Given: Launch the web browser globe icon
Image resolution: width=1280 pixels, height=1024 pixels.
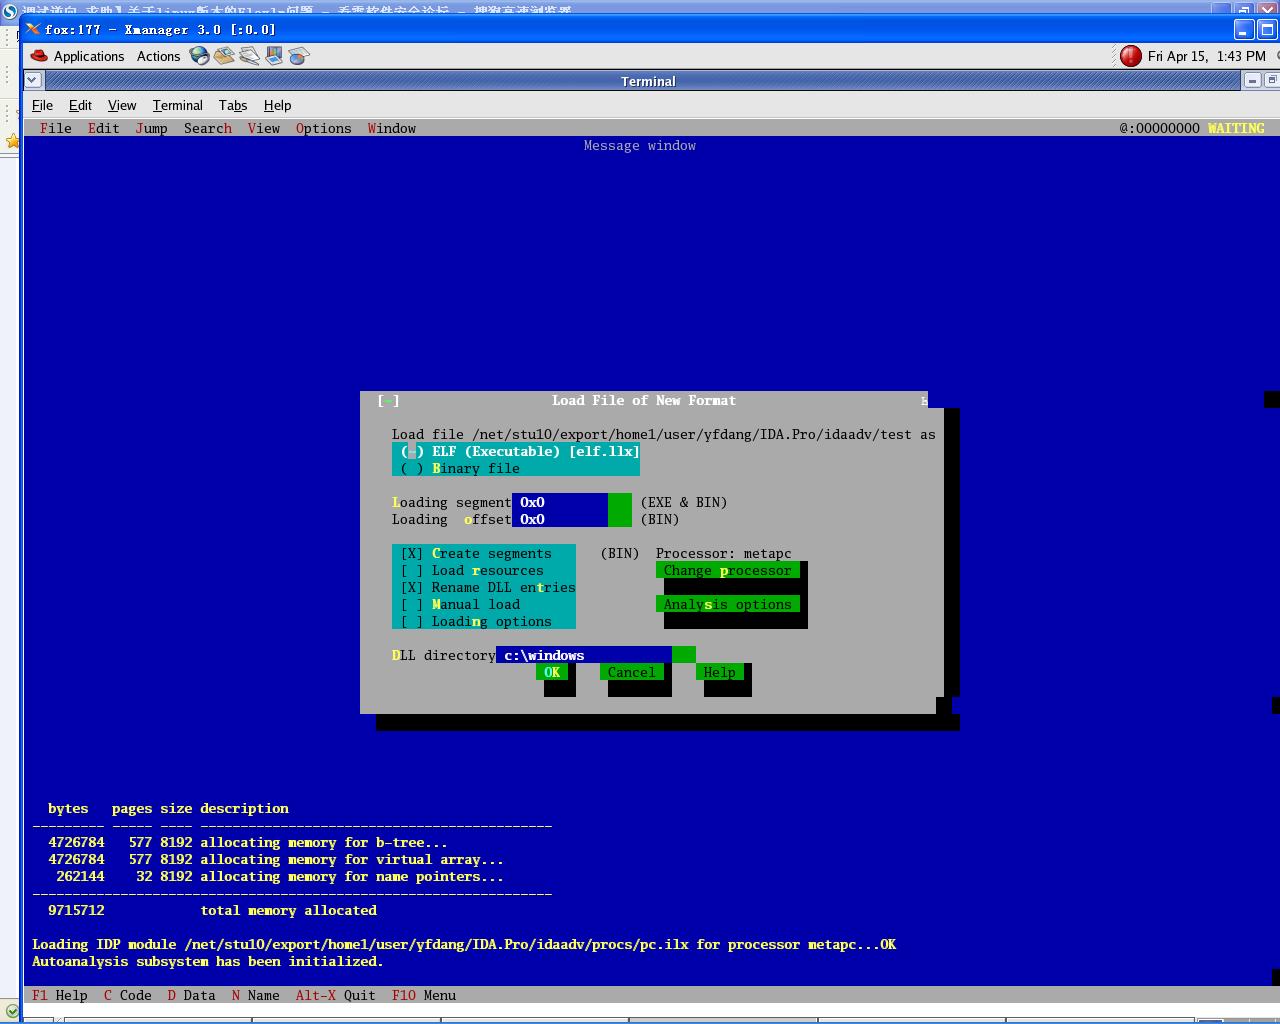Looking at the screenshot, I should point(200,56).
